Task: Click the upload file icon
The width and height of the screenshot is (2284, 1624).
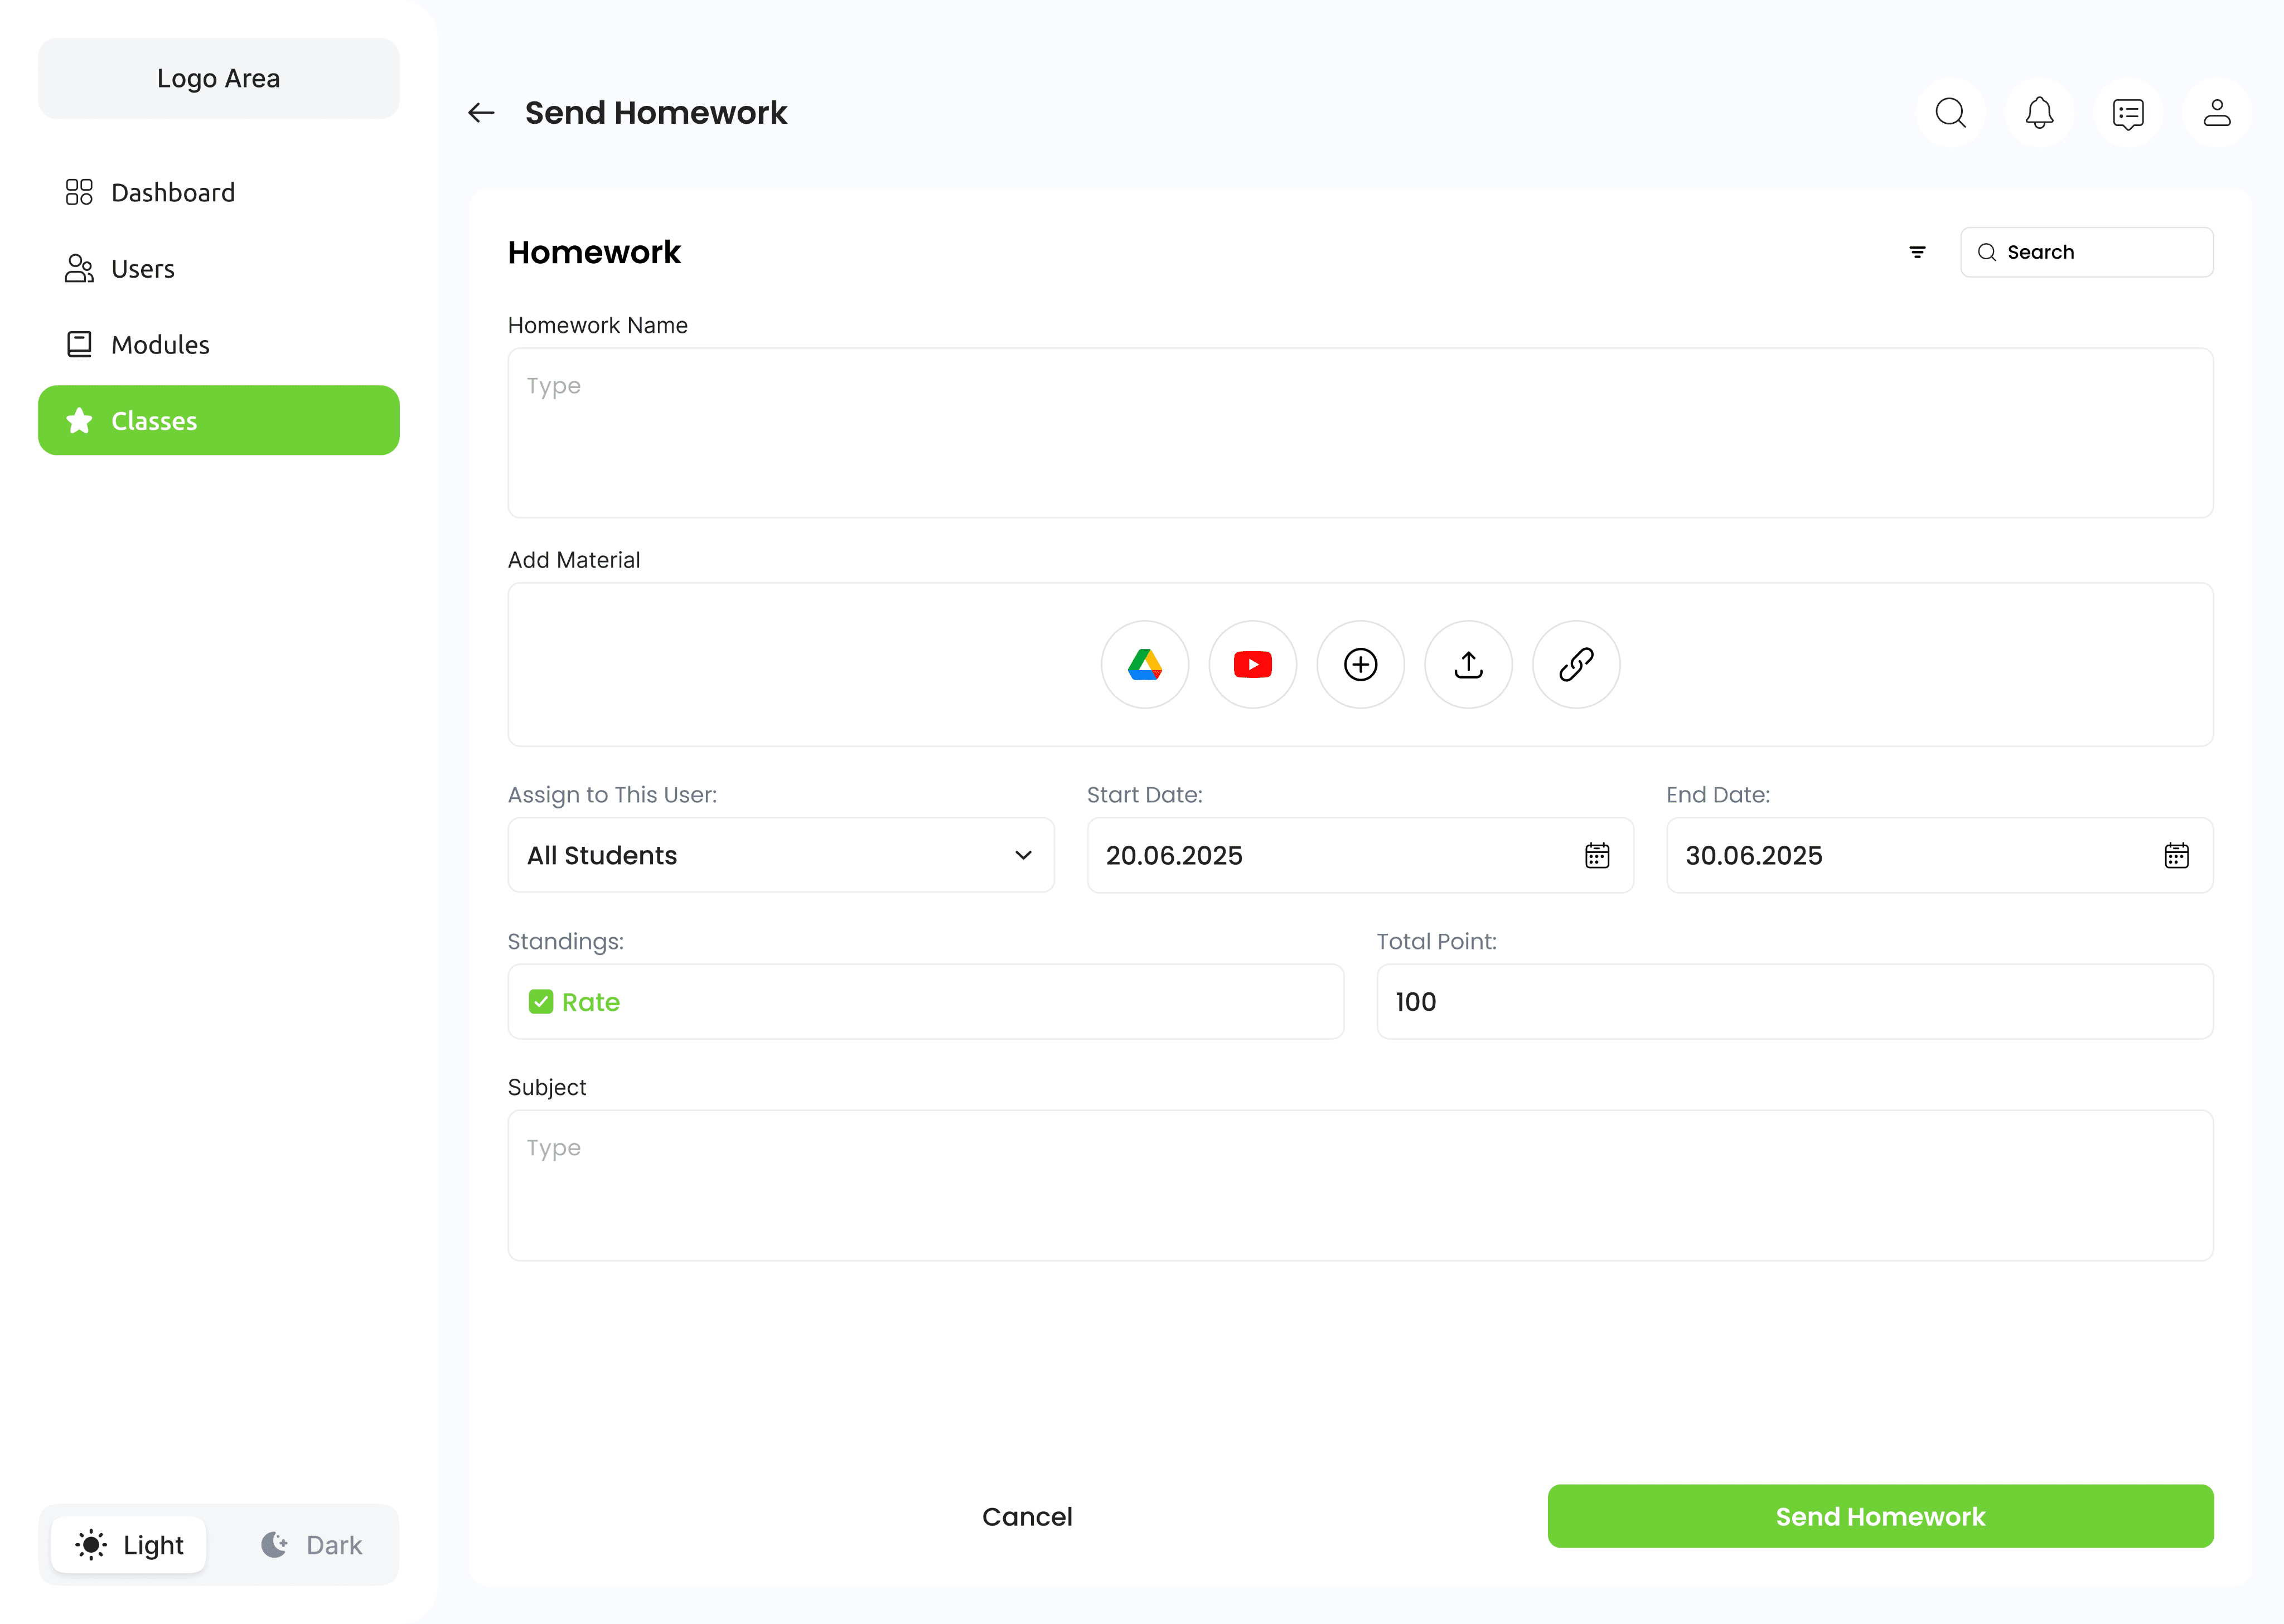Action: coord(1468,665)
